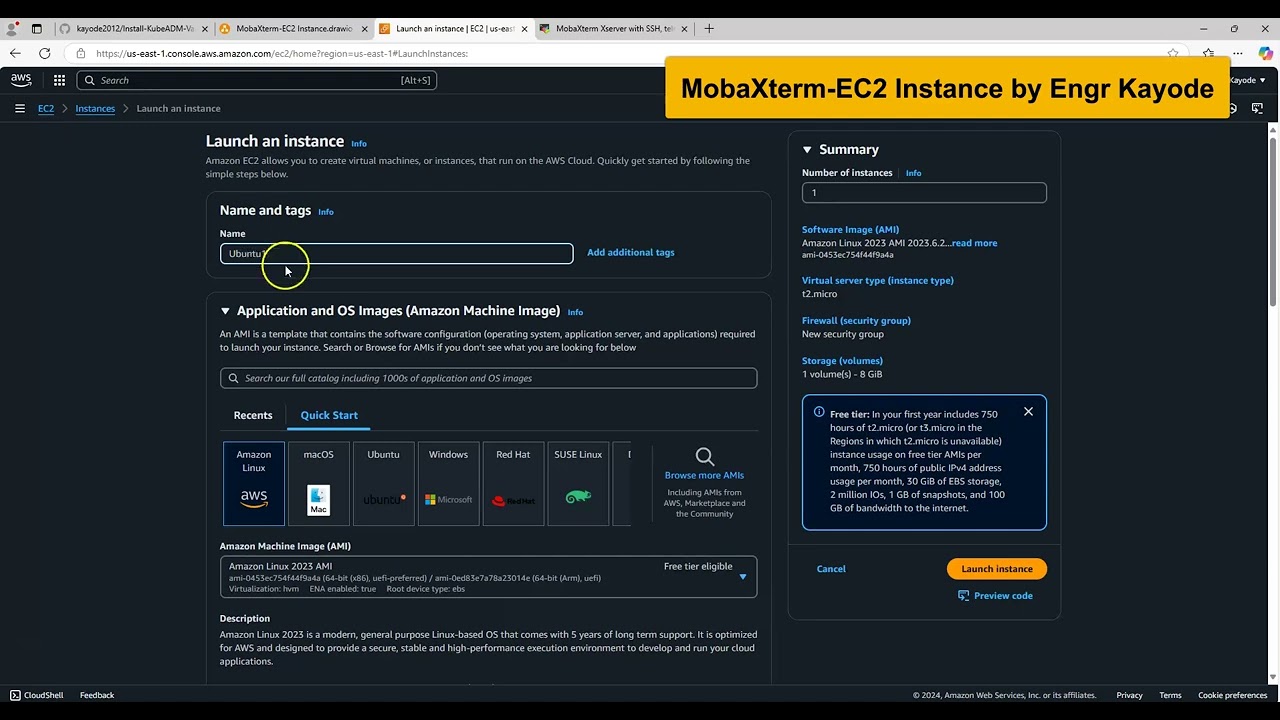Click the Free tier info icon
The height and width of the screenshot is (720, 1280).
point(819,412)
